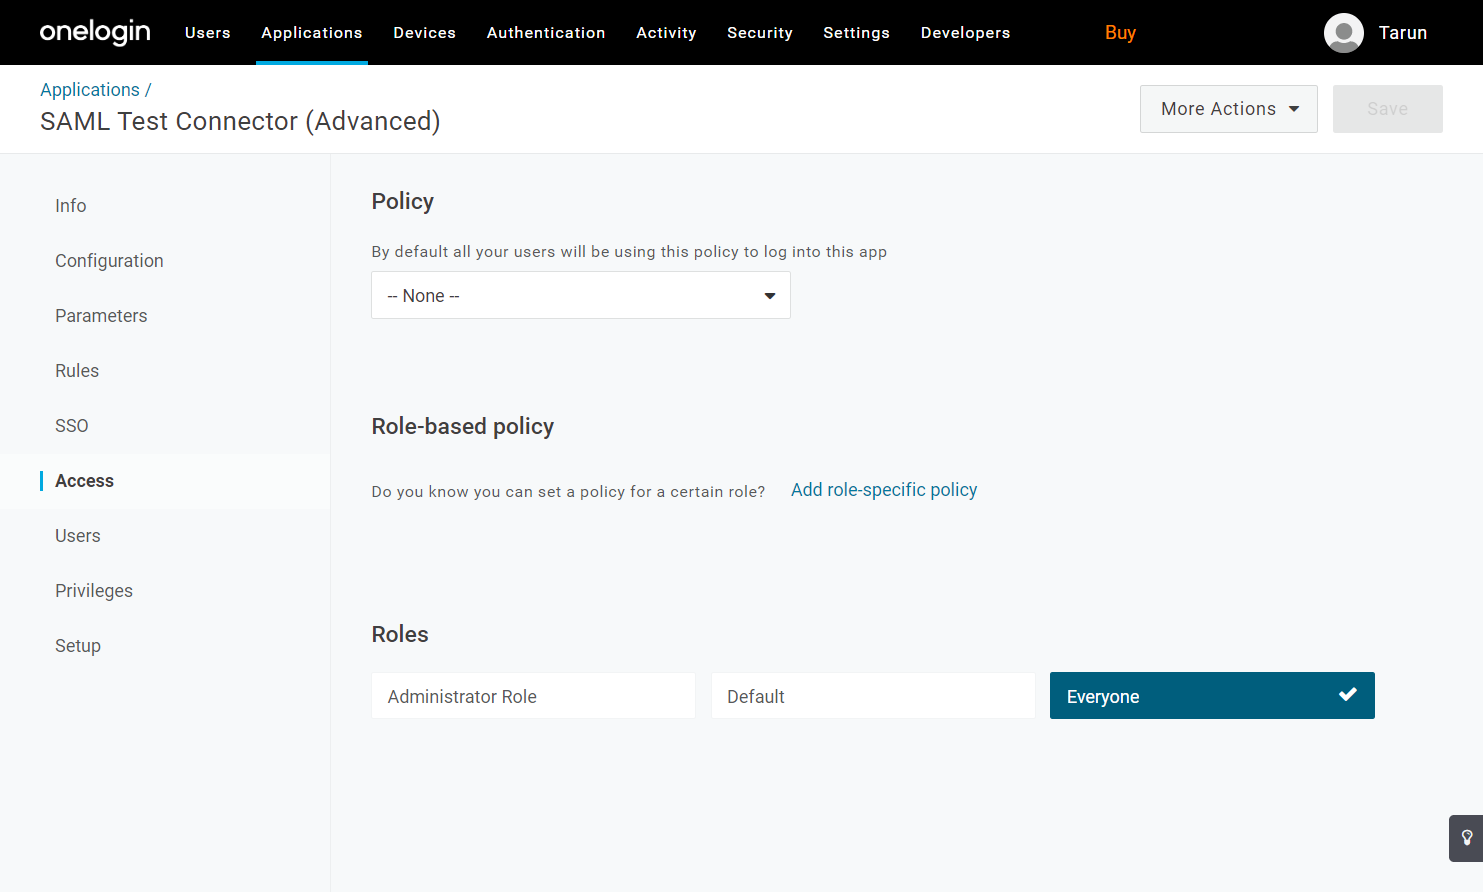The width and height of the screenshot is (1483, 892).
Task: Enable the Administrator Role
Action: click(x=532, y=696)
